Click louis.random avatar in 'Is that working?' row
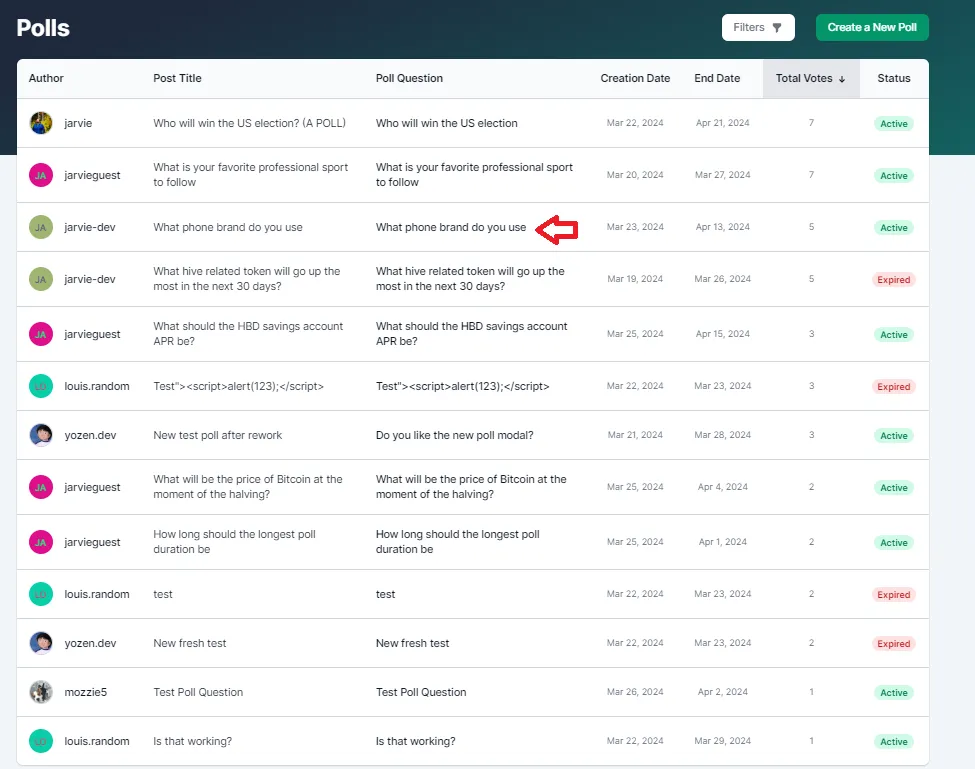 click(x=41, y=741)
